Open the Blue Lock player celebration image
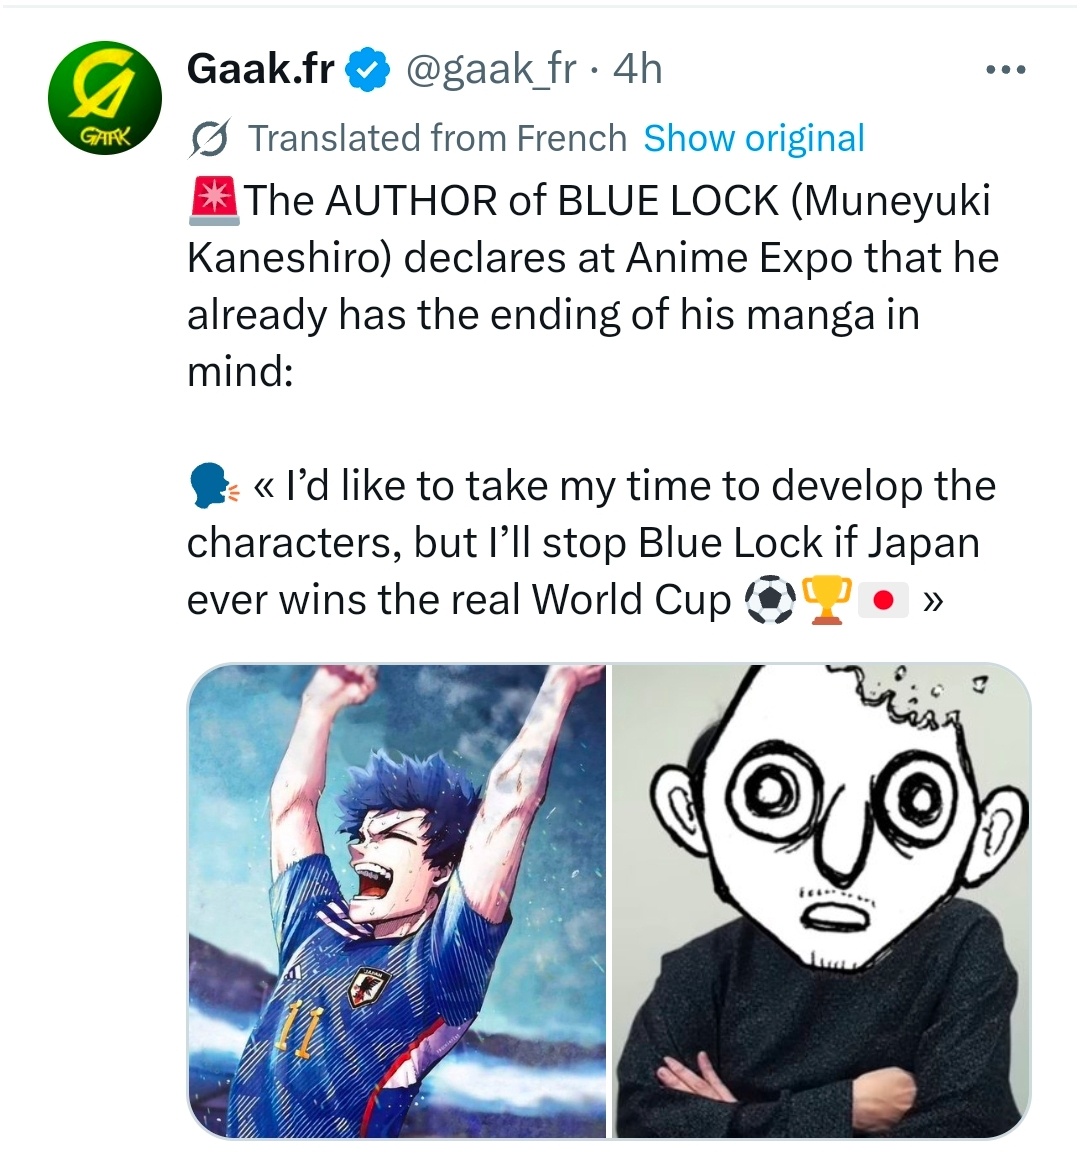The width and height of the screenshot is (1080, 1159). coord(397,900)
